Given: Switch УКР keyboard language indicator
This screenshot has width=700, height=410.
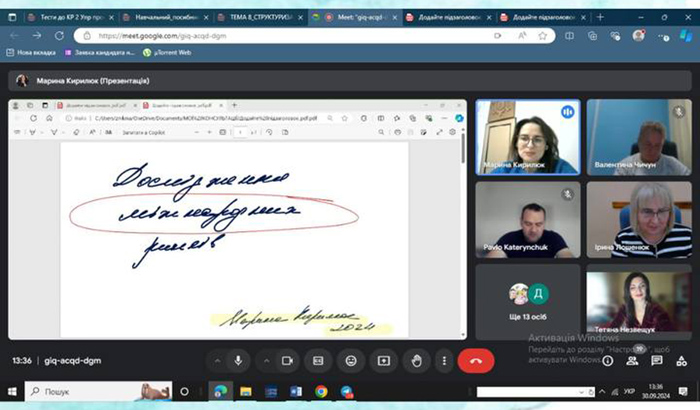Looking at the screenshot, I should click(629, 392).
